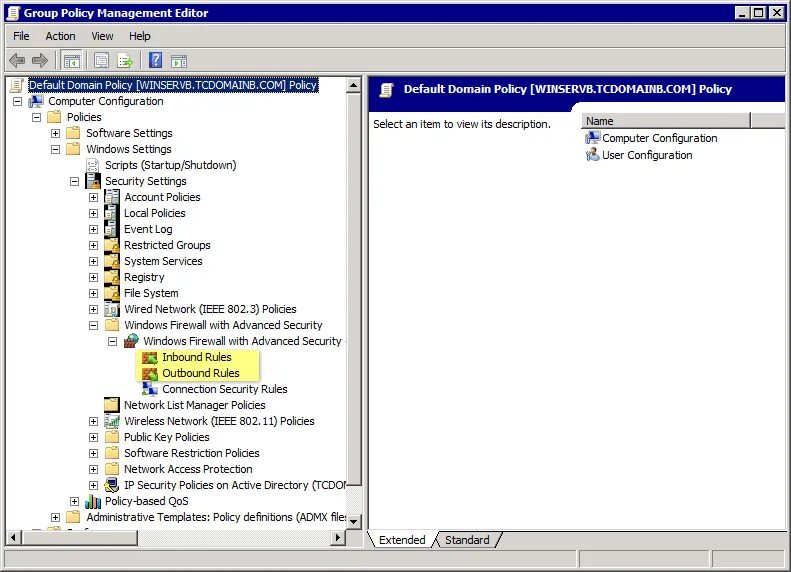The height and width of the screenshot is (572, 791).
Task: Toggle Show/Hide Action Pane toolbar icon
Action: coord(179,61)
